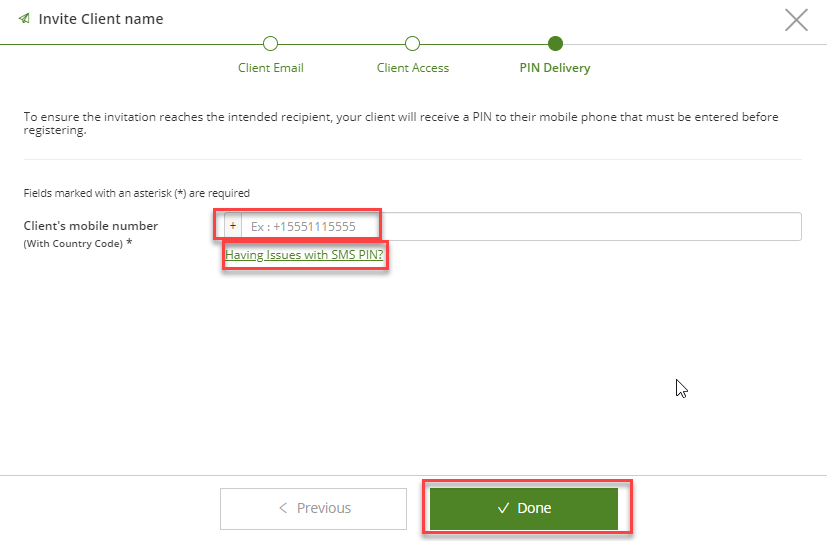
Task: Click the left chevron inside Previous button
Action: (283, 508)
